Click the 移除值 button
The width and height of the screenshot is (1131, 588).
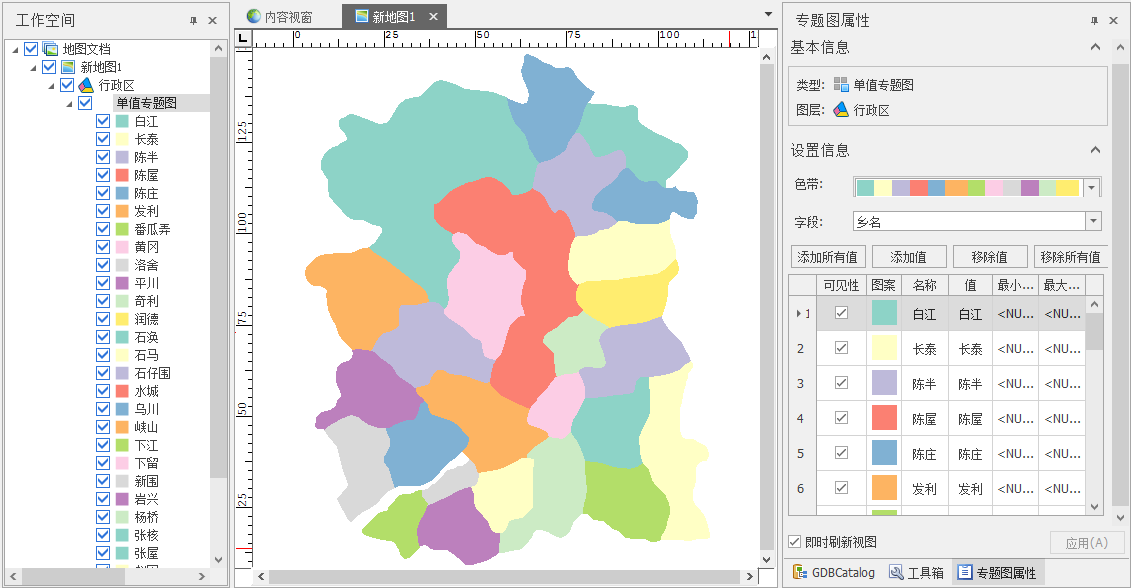[x=989, y=256]
